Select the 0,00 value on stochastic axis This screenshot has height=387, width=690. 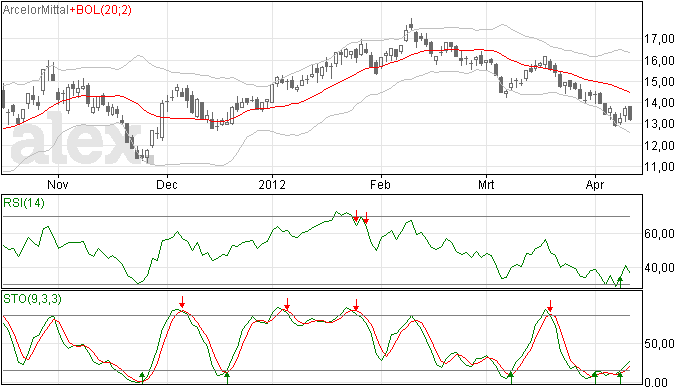[656, 382]
